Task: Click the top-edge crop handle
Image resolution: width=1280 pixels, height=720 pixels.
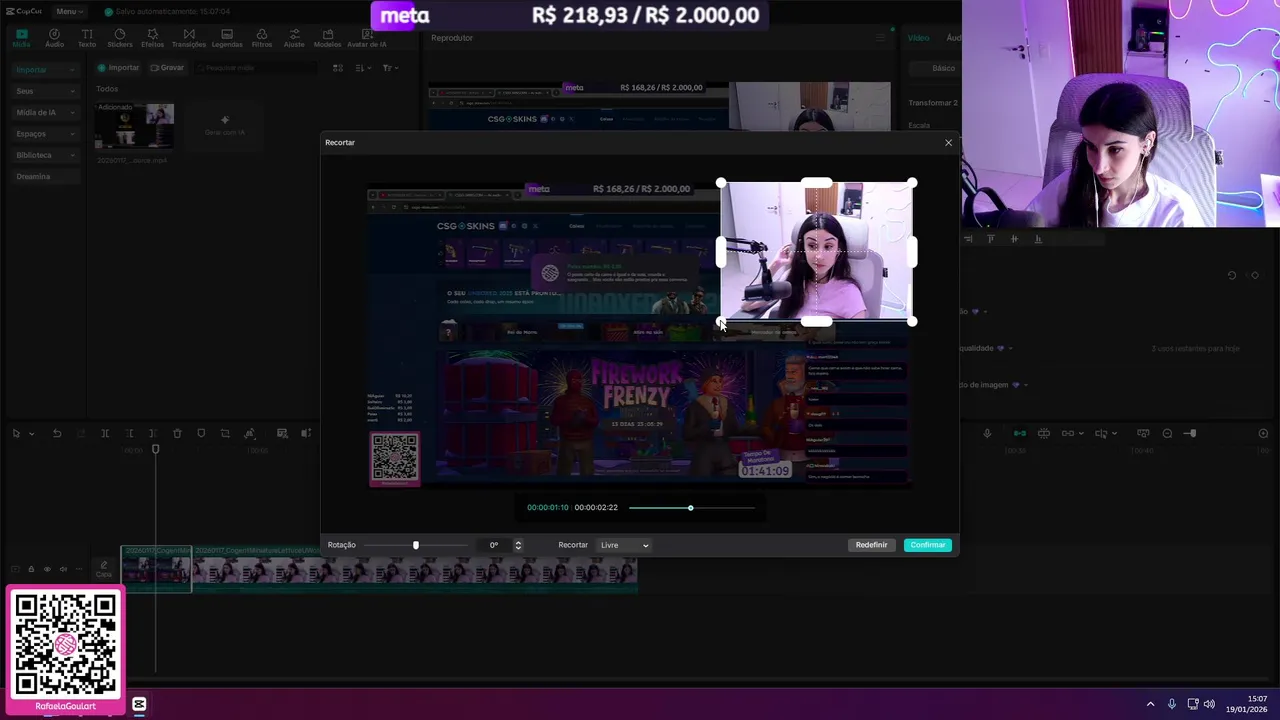Action: [816, 182]
